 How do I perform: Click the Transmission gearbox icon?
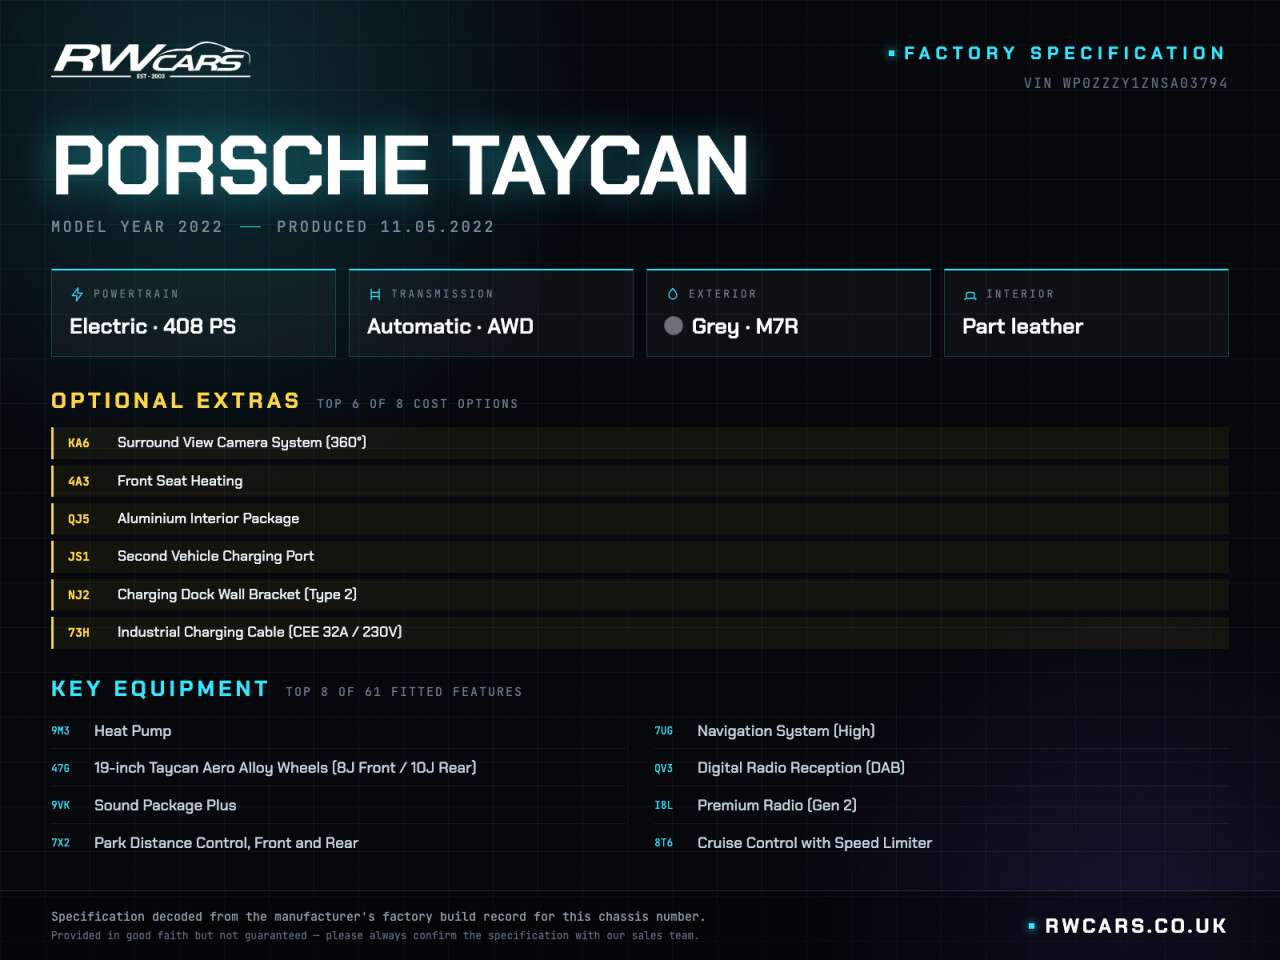point(375,294)
